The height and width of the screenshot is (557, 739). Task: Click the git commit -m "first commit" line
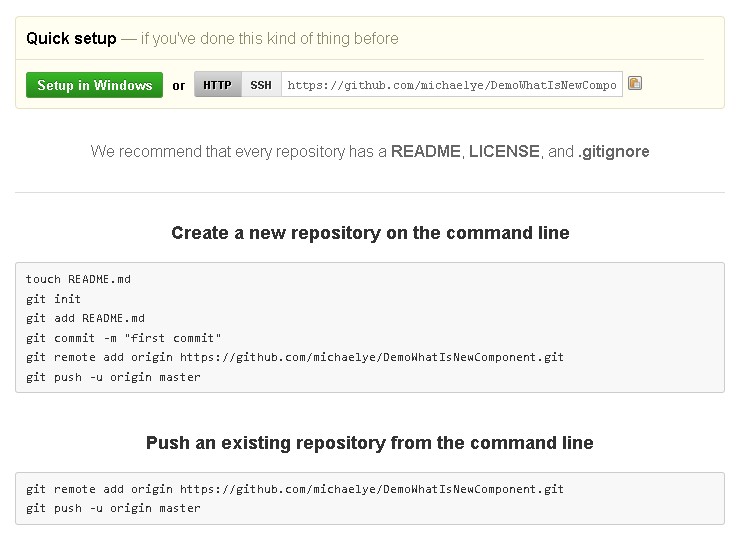pos(123,338)
